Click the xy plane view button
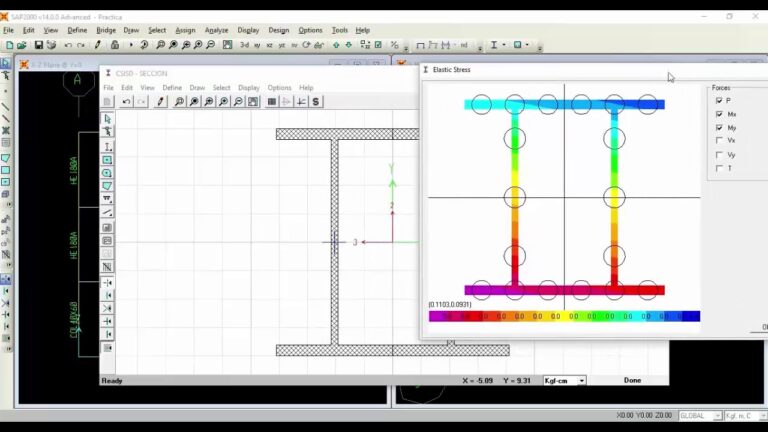The image size is (768, 432). (x=257, y=45)
